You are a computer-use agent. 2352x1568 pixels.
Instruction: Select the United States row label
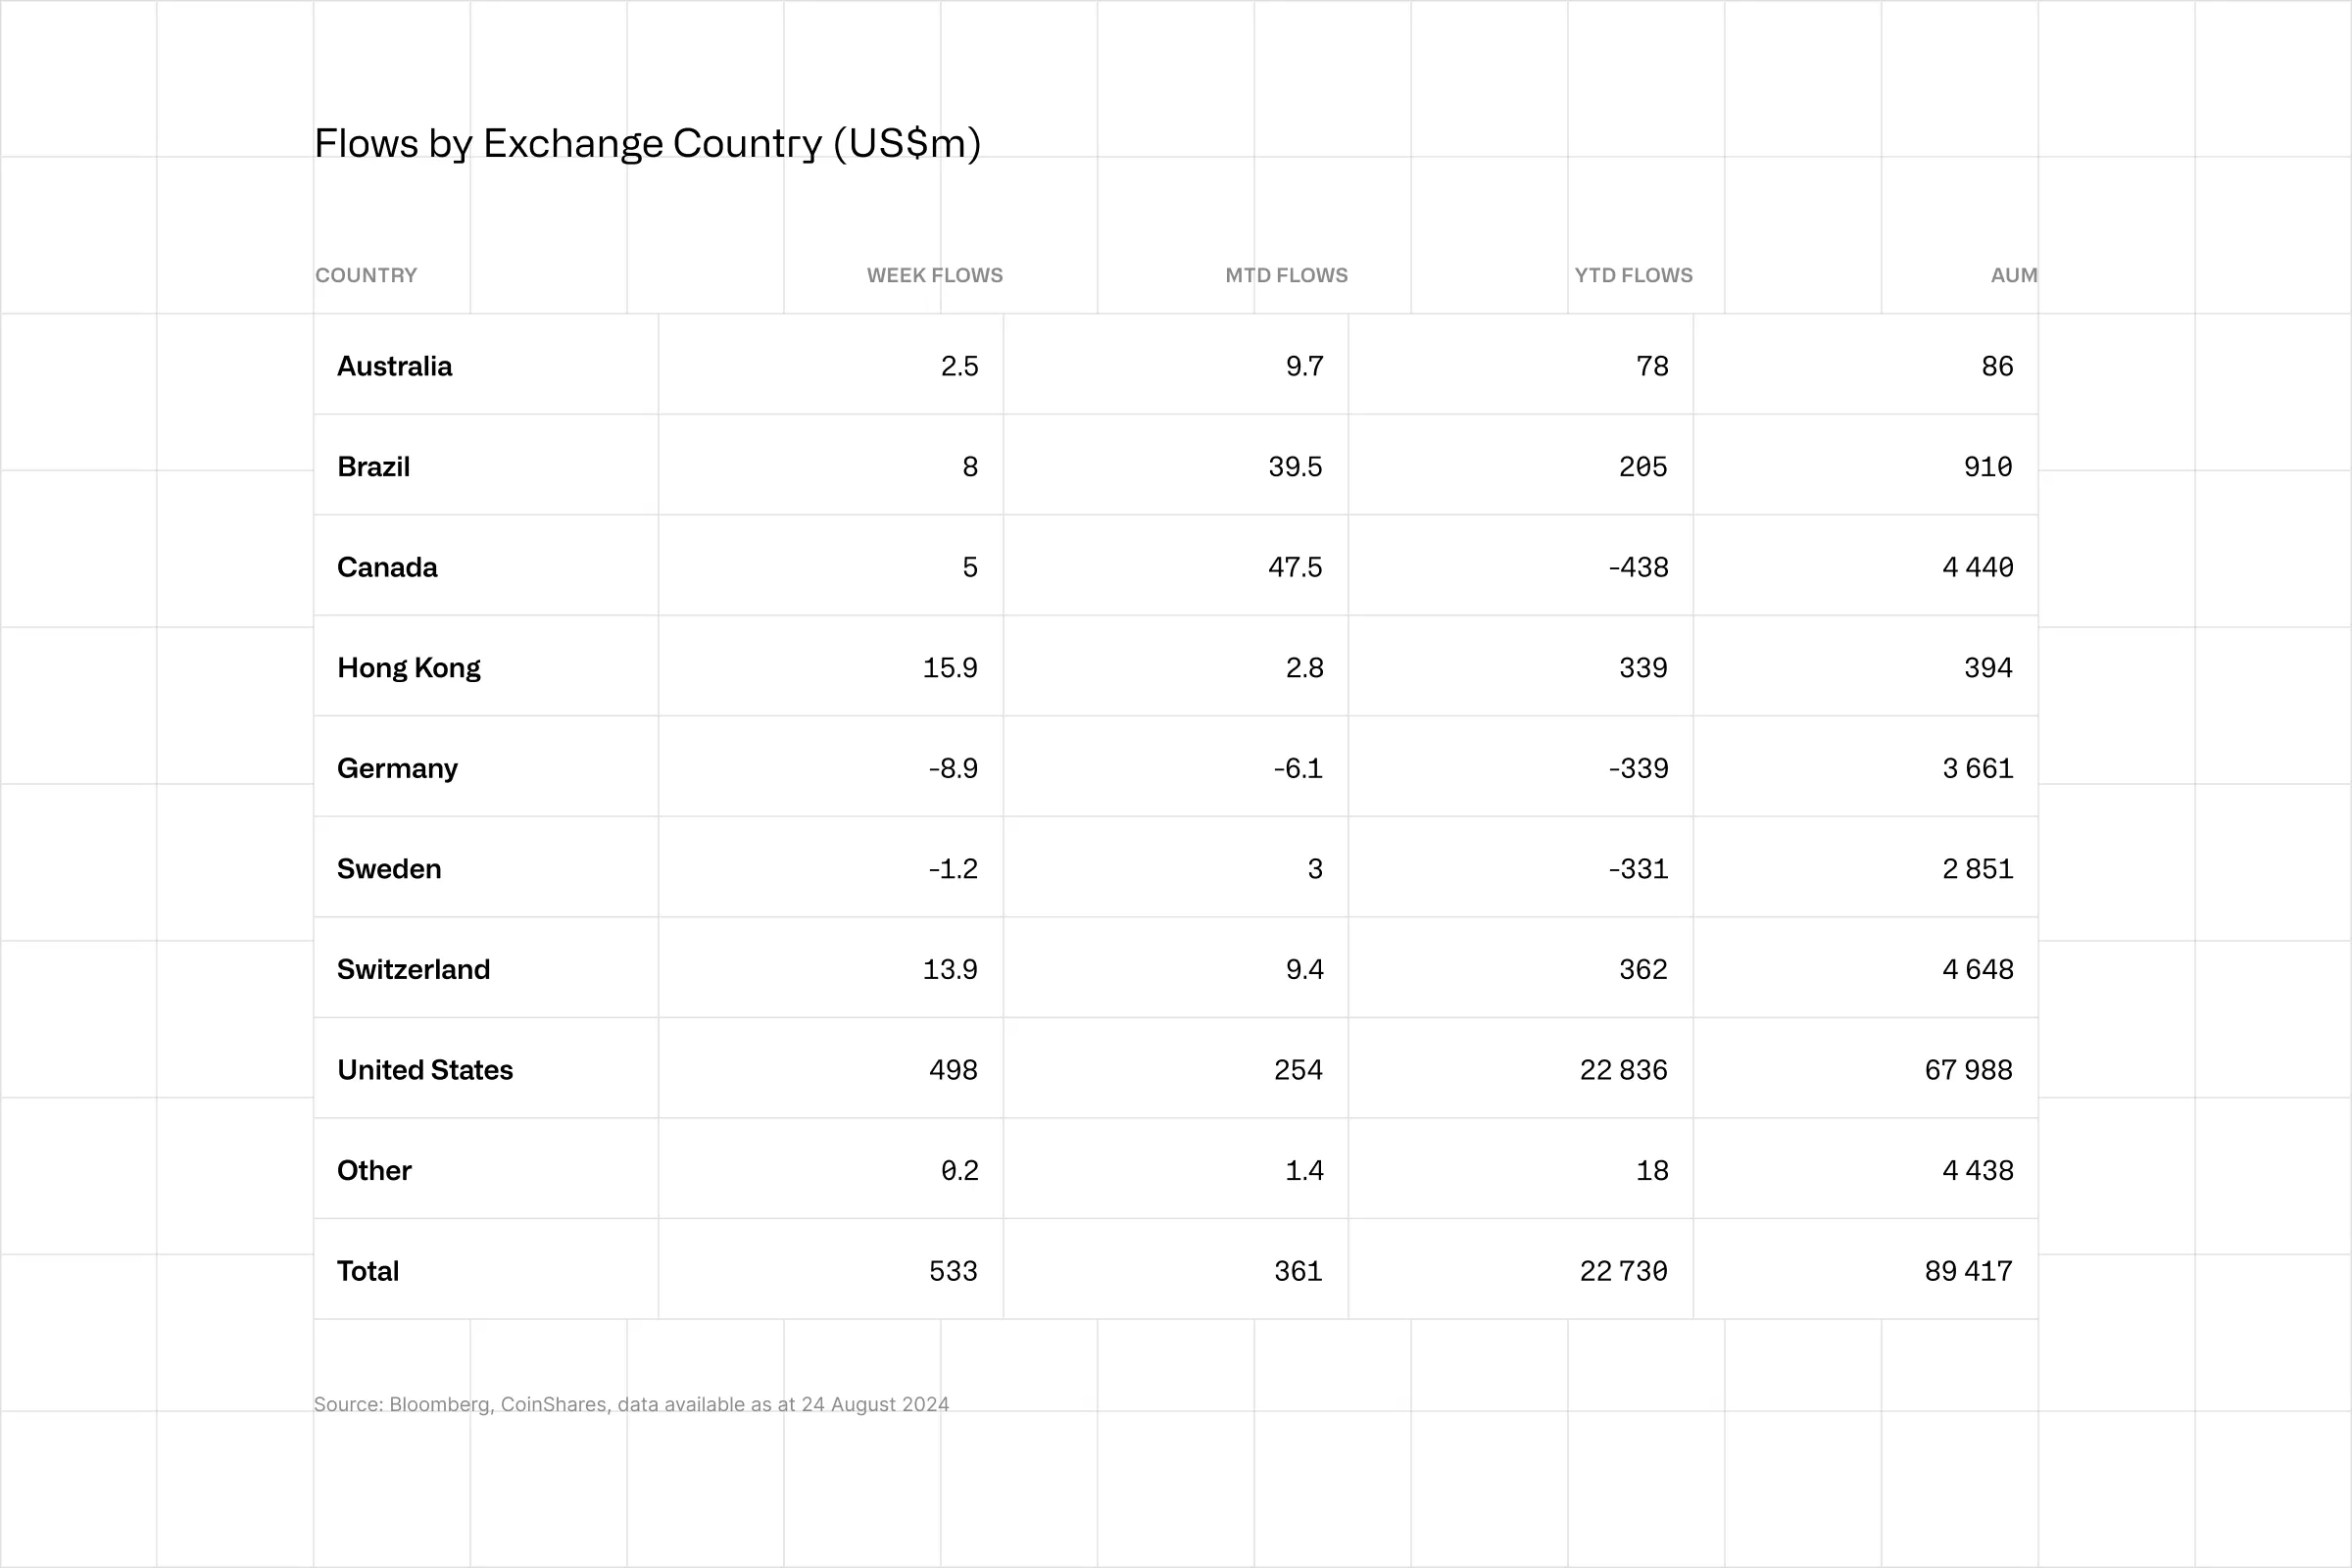pos(425,1070)
